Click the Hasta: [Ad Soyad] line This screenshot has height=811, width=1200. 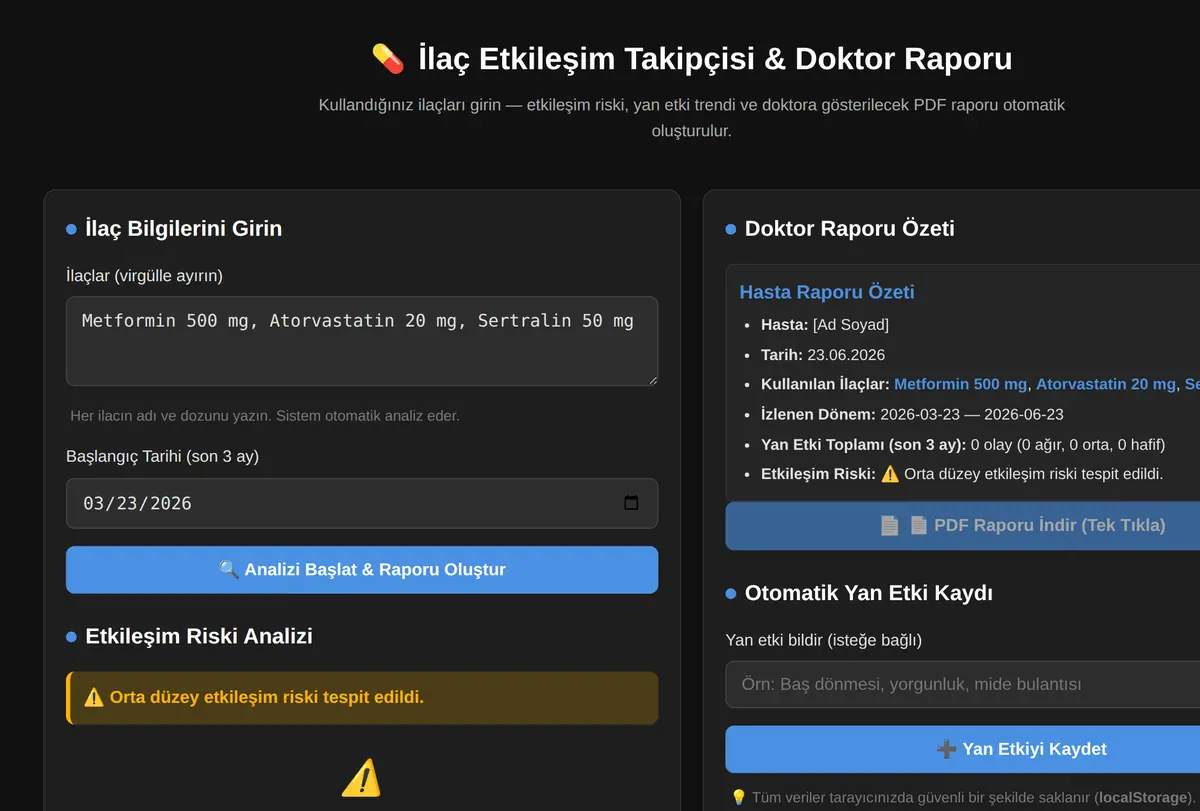point(825,324)
